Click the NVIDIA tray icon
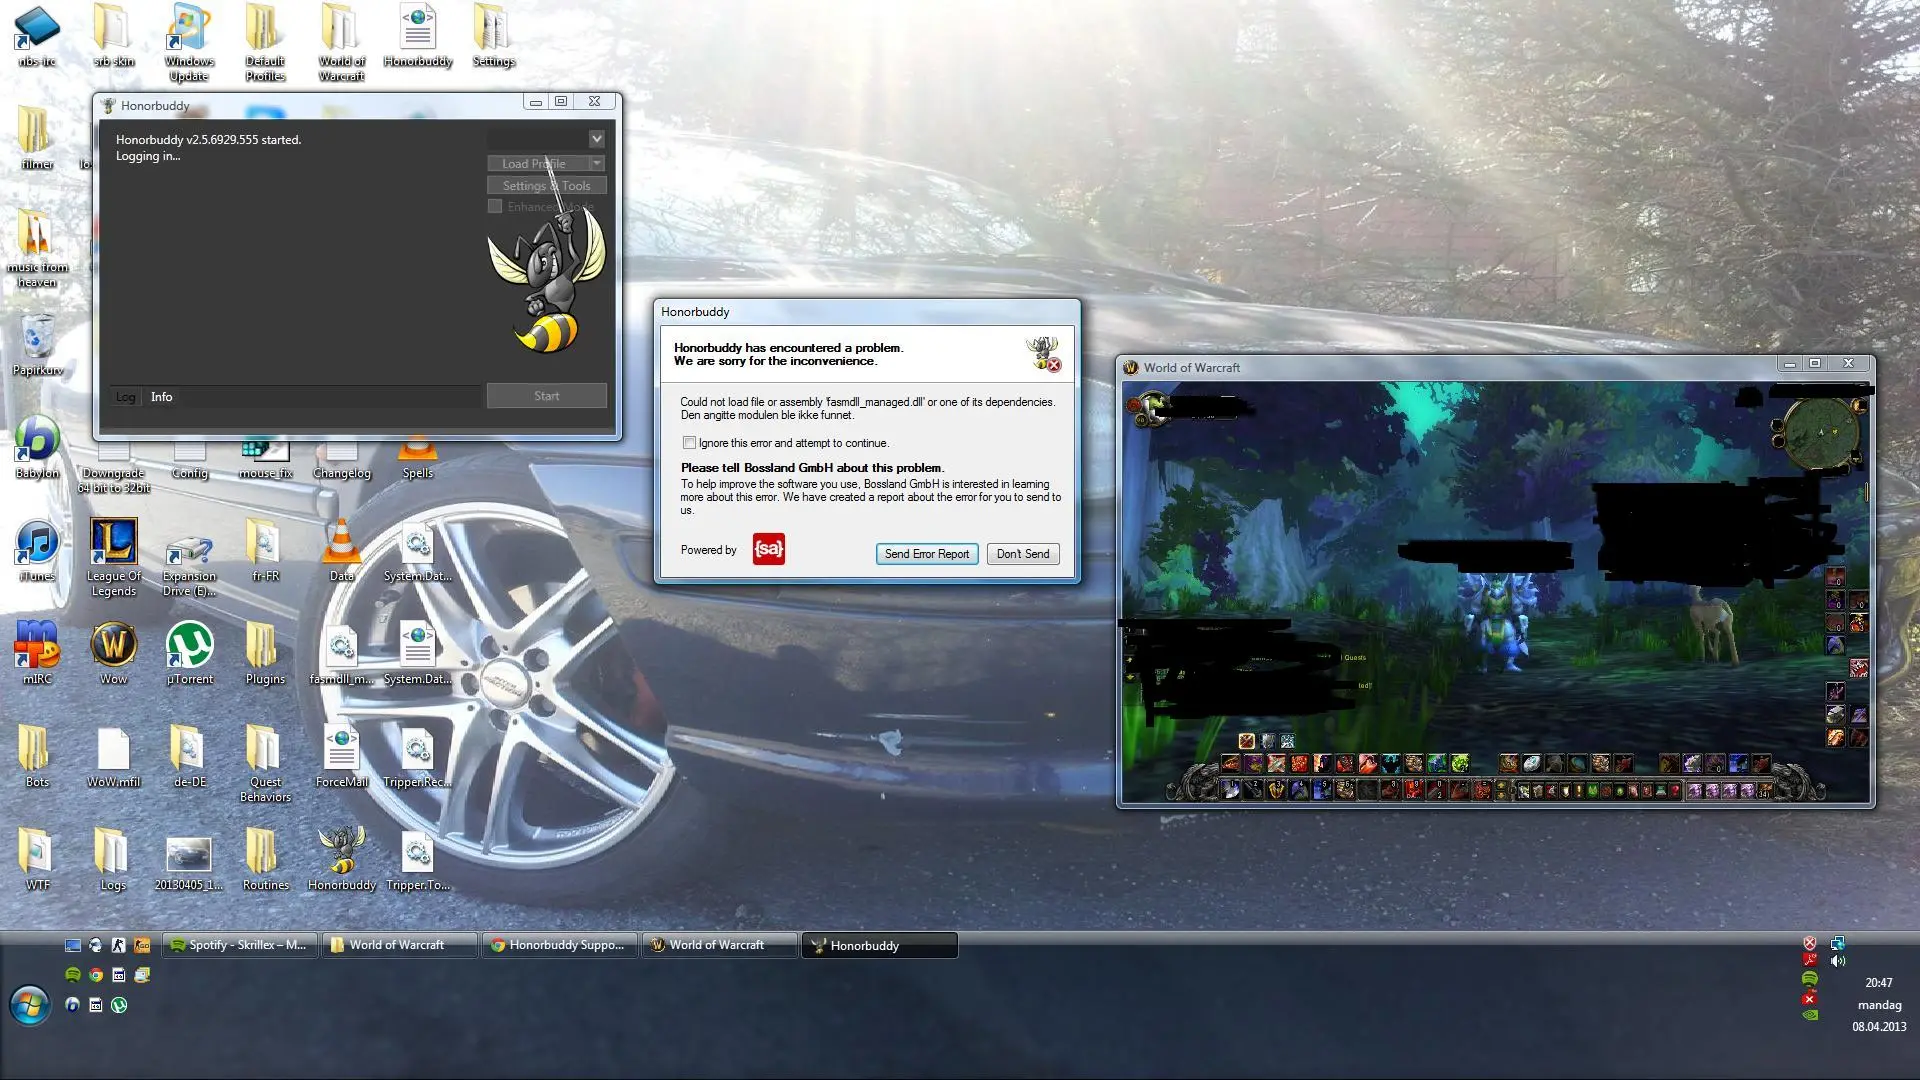This screenshot has height=1080, width=1920. point(1810,1014)
